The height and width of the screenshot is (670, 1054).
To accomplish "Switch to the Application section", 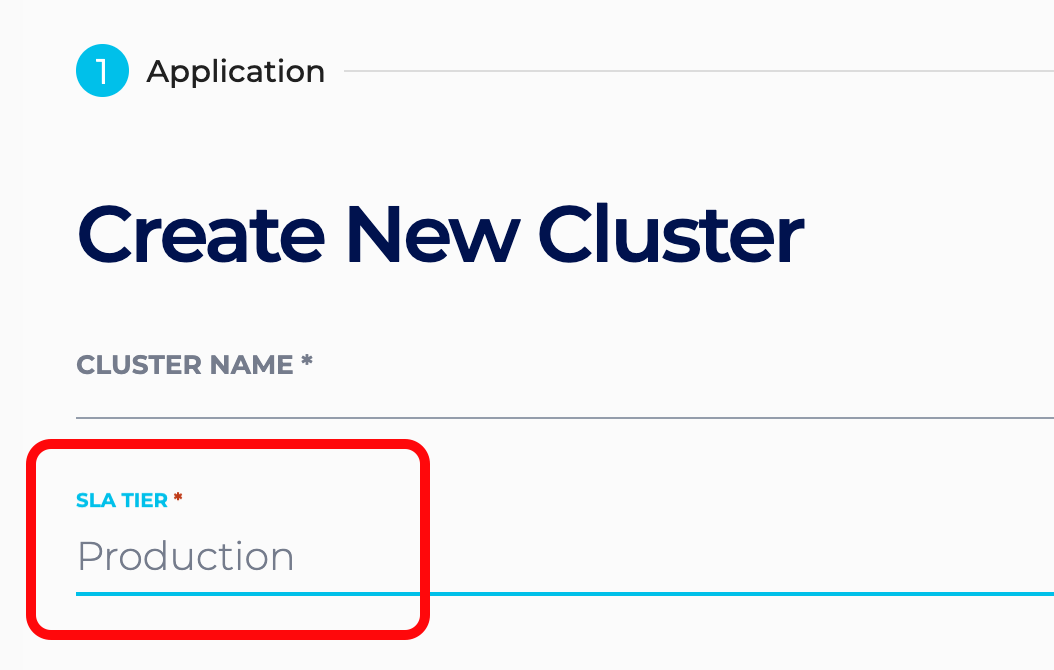I will click(x=236, y=70).
